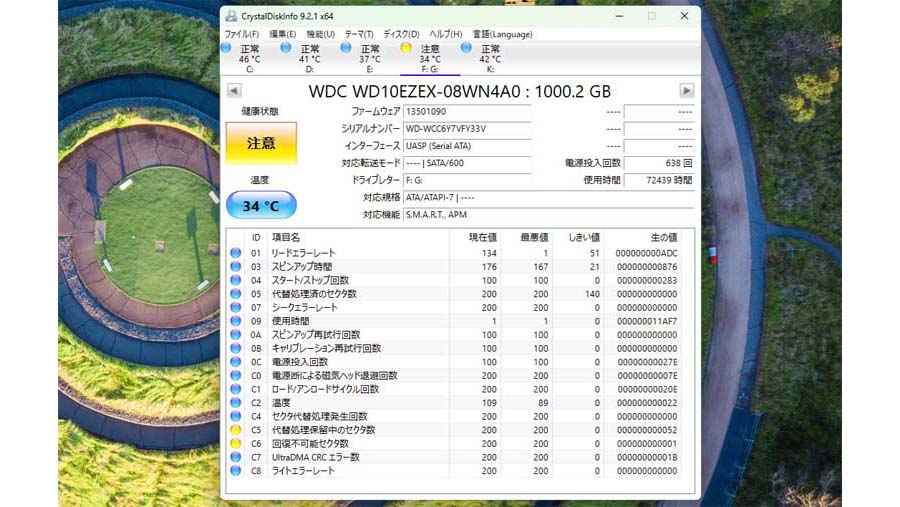Click status icon of row 0A スピンアップ再試行回数
The height and width of the screenshot is (507, 900).
point(235,335)
